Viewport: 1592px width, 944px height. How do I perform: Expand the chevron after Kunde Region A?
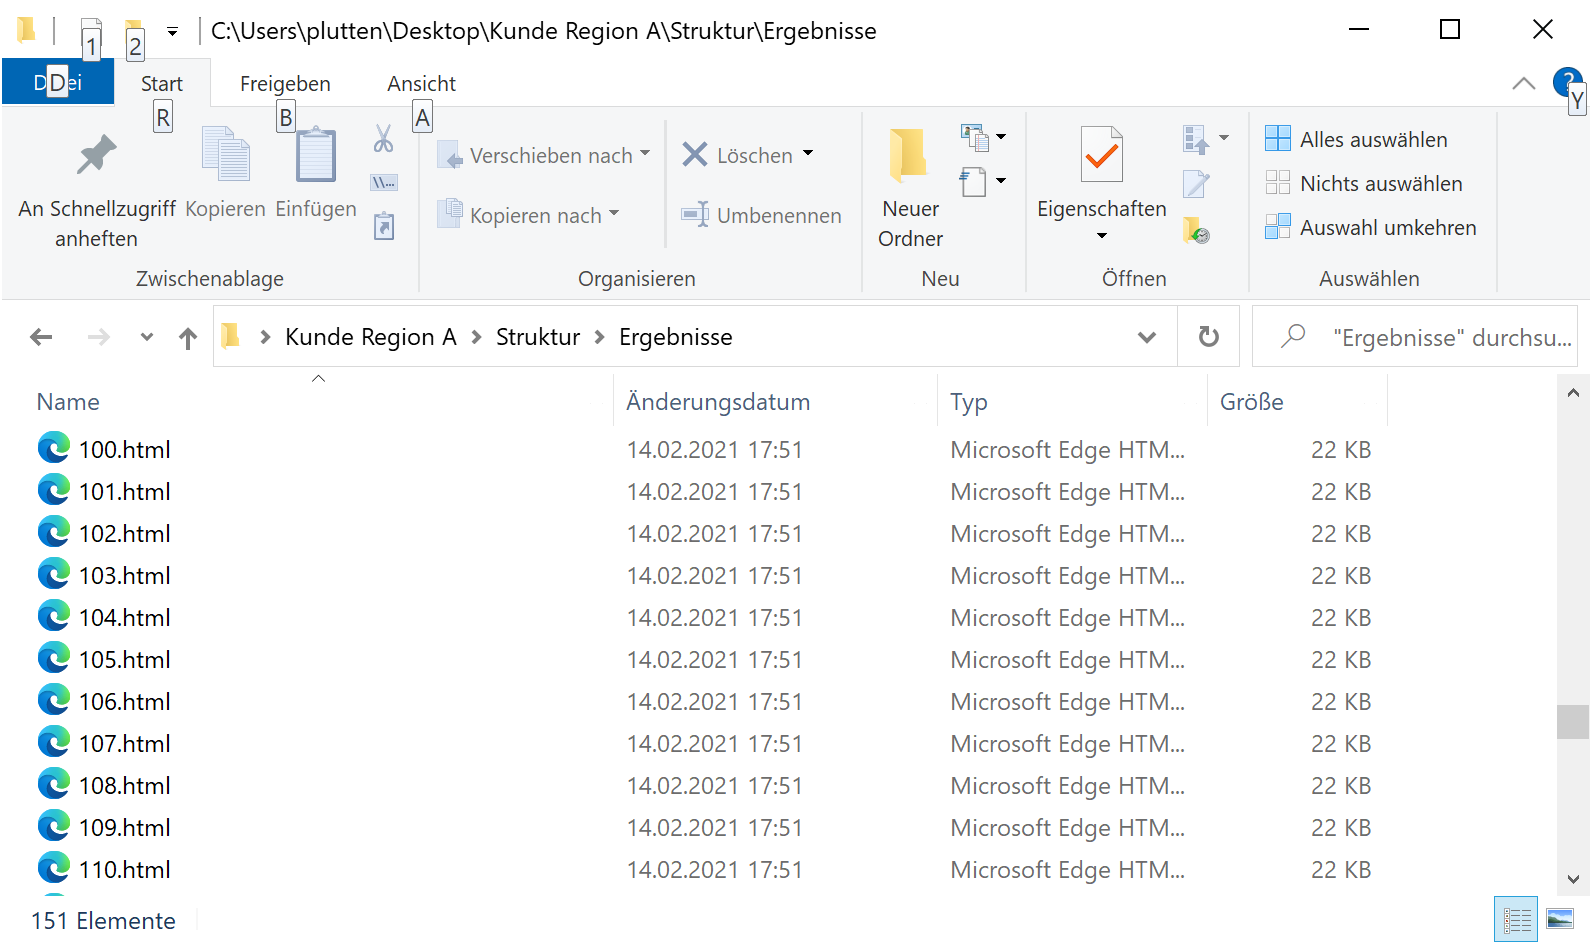point(476,337)
